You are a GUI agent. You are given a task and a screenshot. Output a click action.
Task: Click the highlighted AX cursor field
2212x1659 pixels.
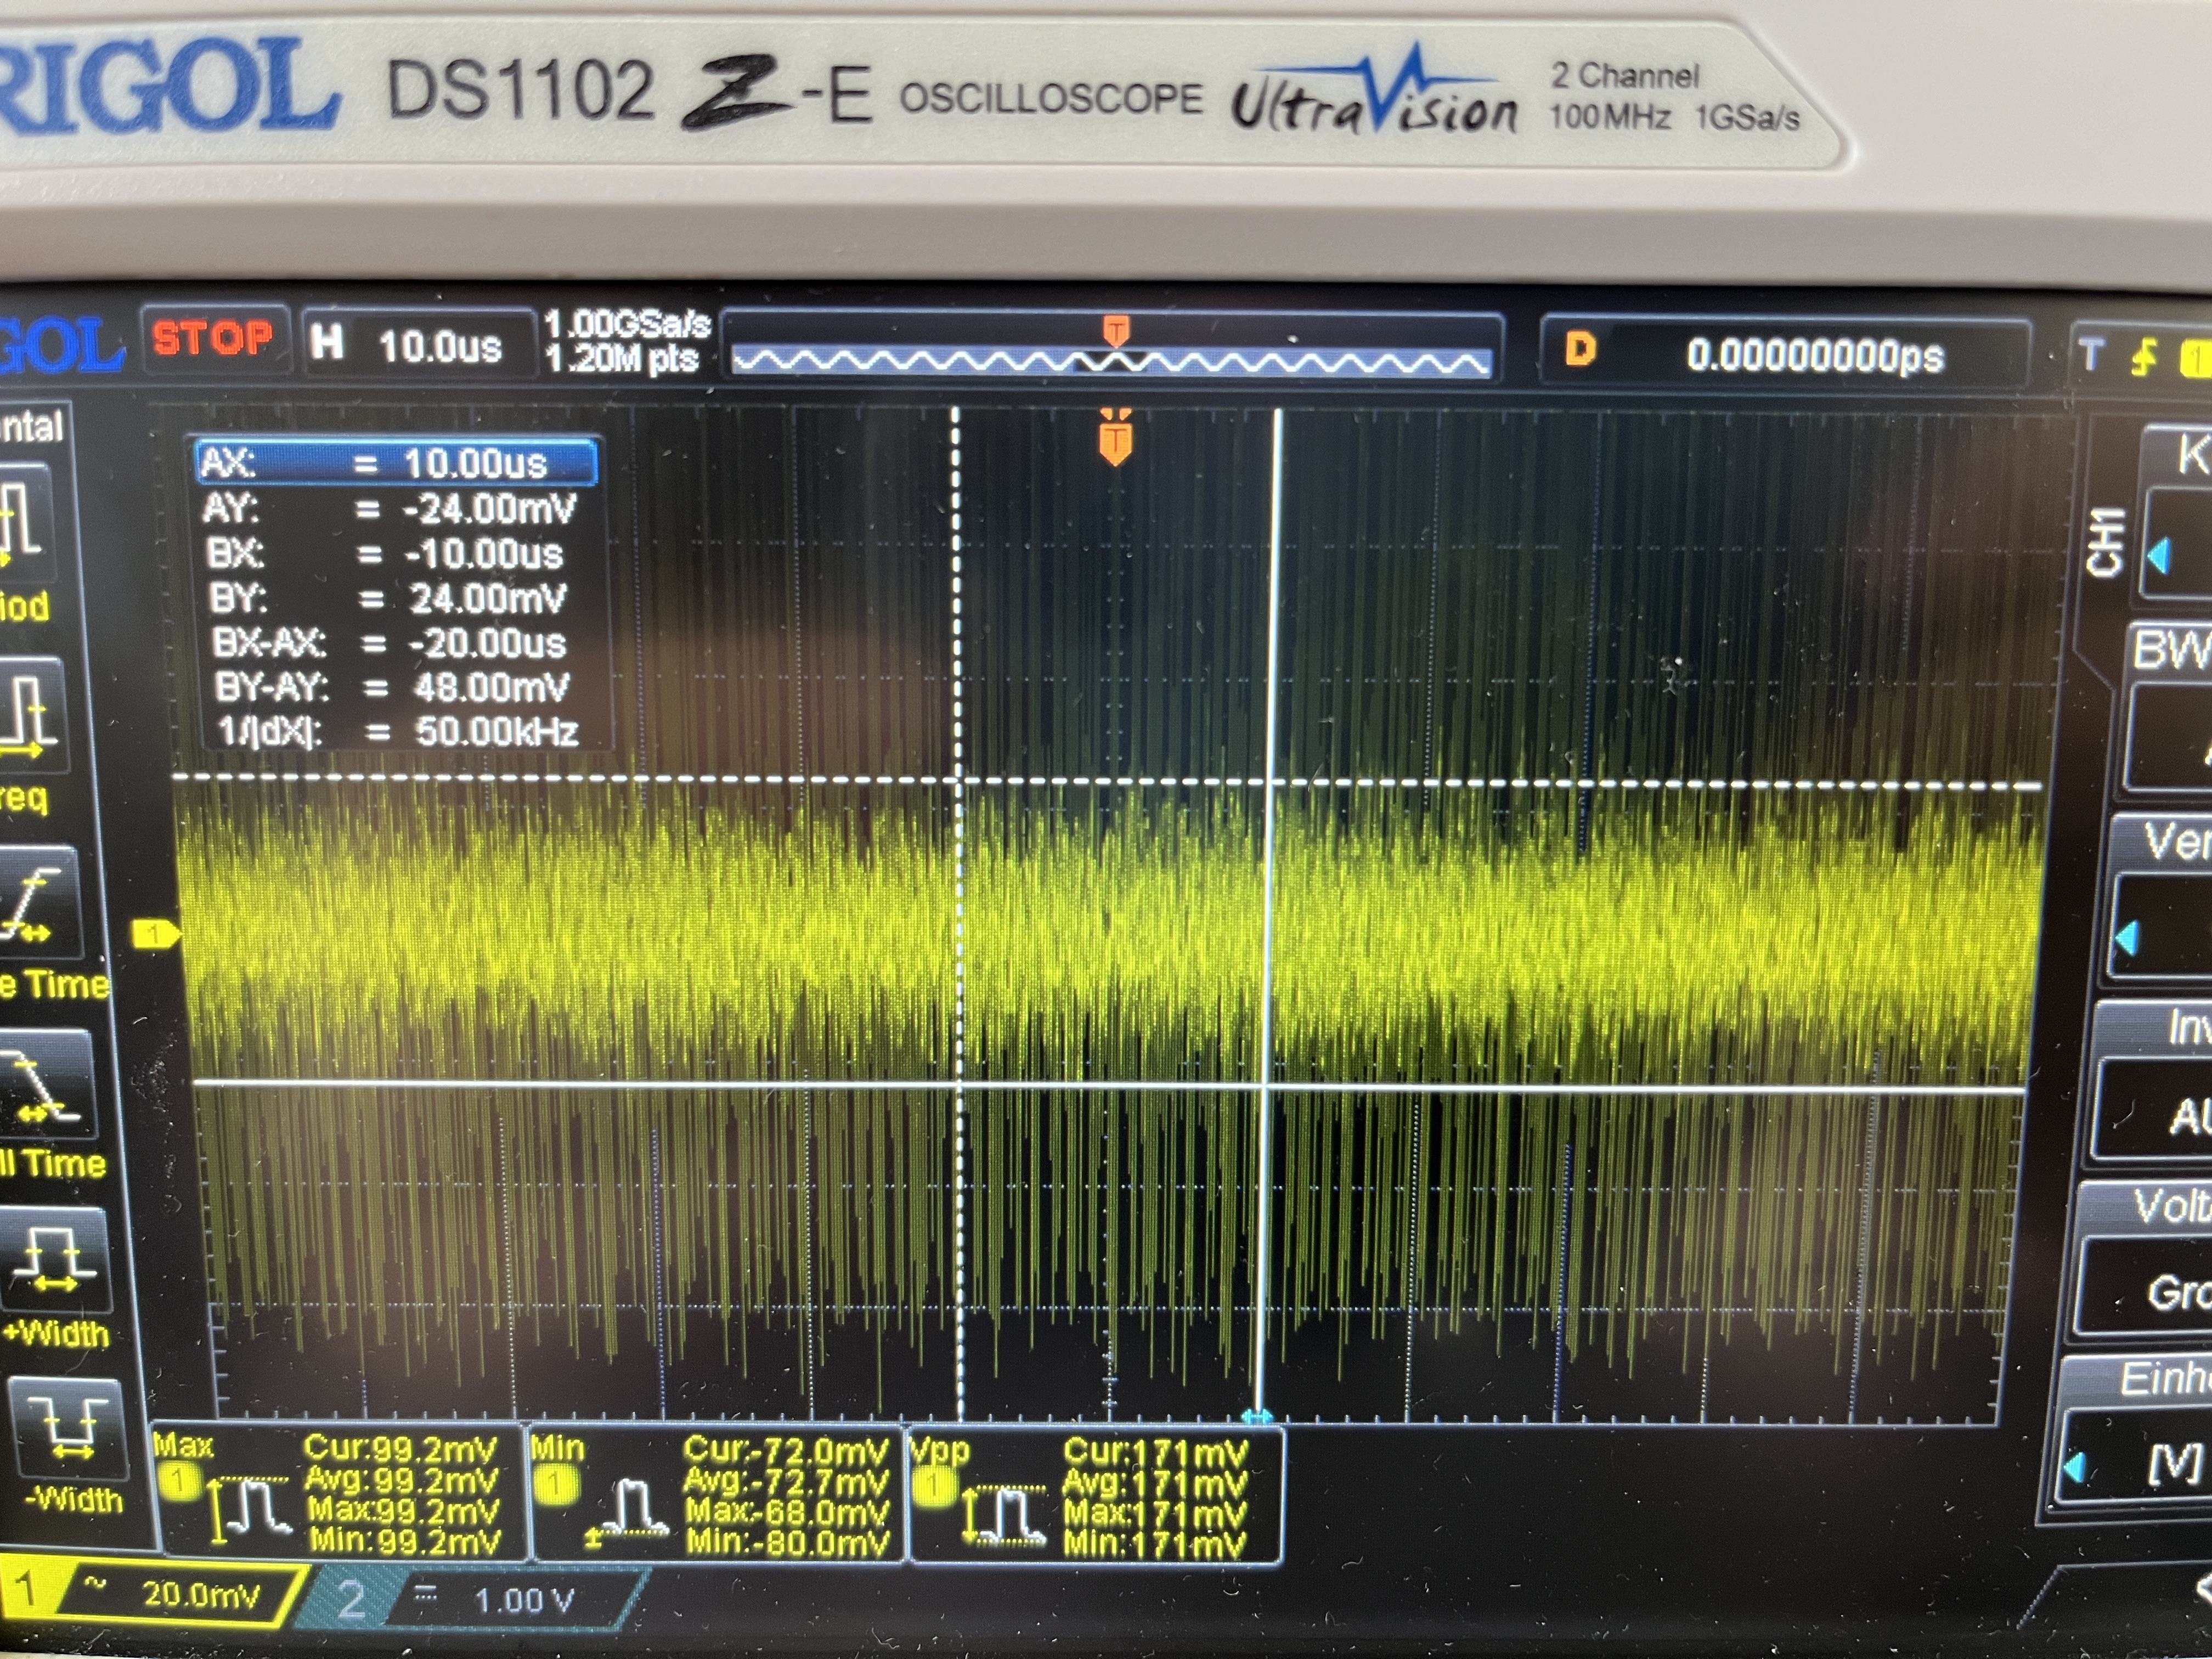coord(397,463)
